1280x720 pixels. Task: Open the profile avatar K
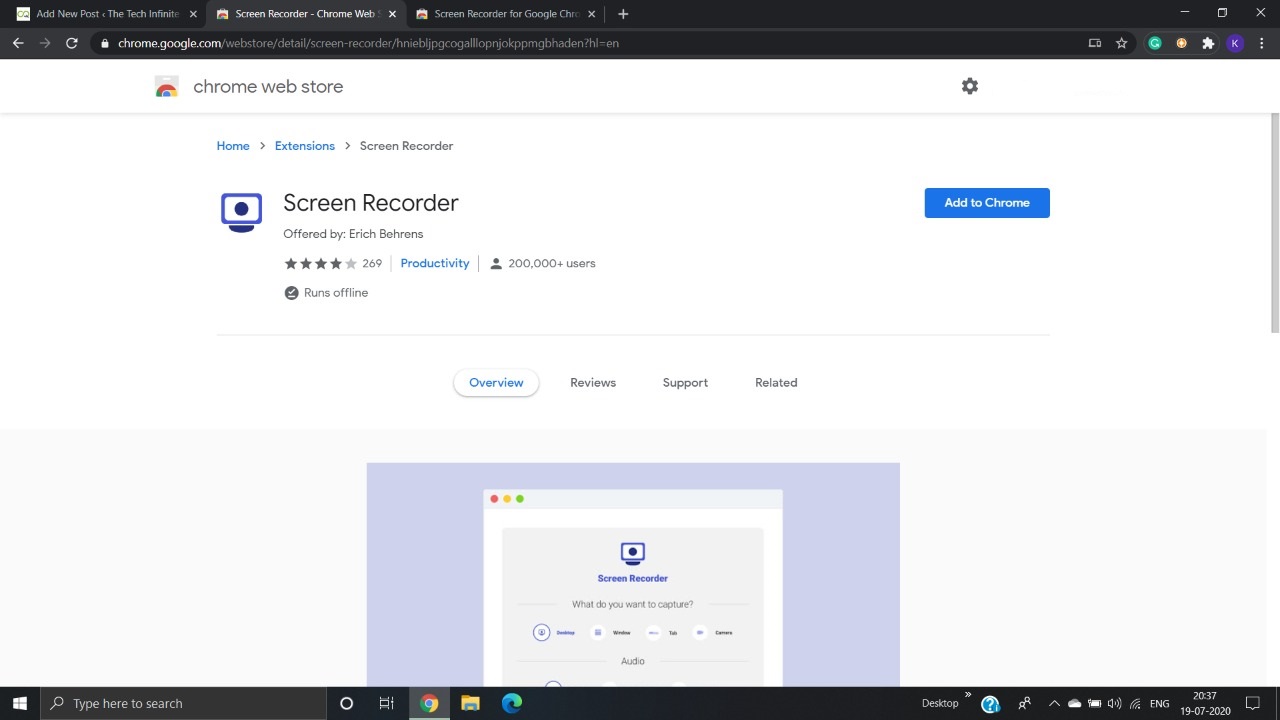(x=1235, y=43)
